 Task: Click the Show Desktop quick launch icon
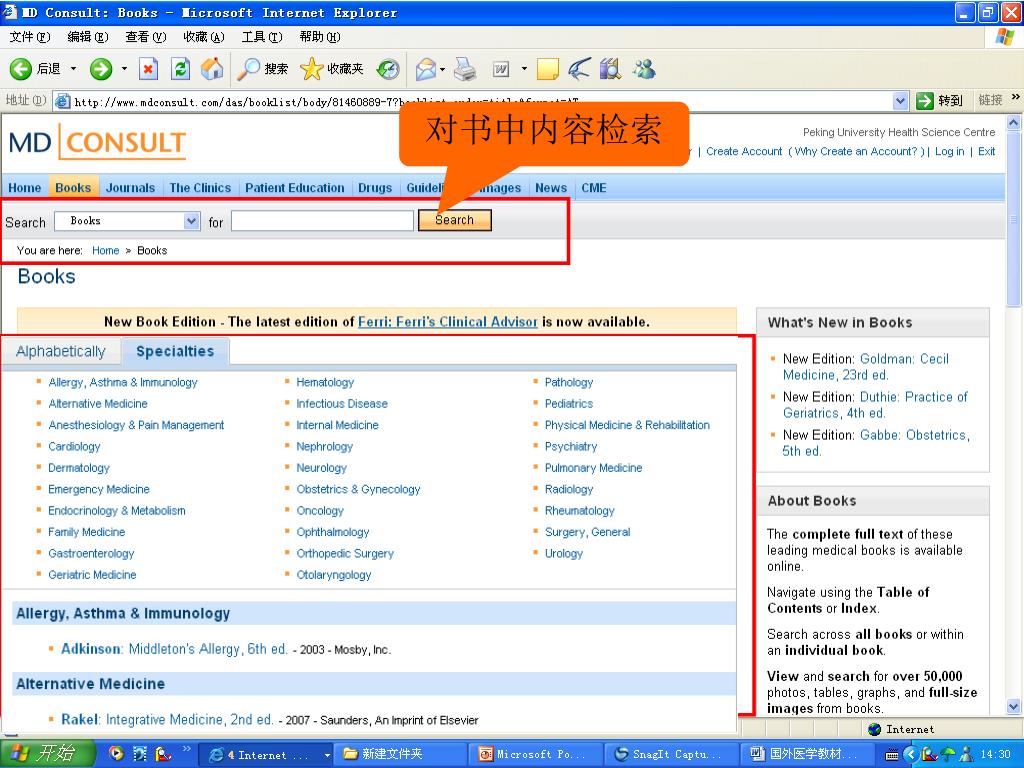pos(140,754)
